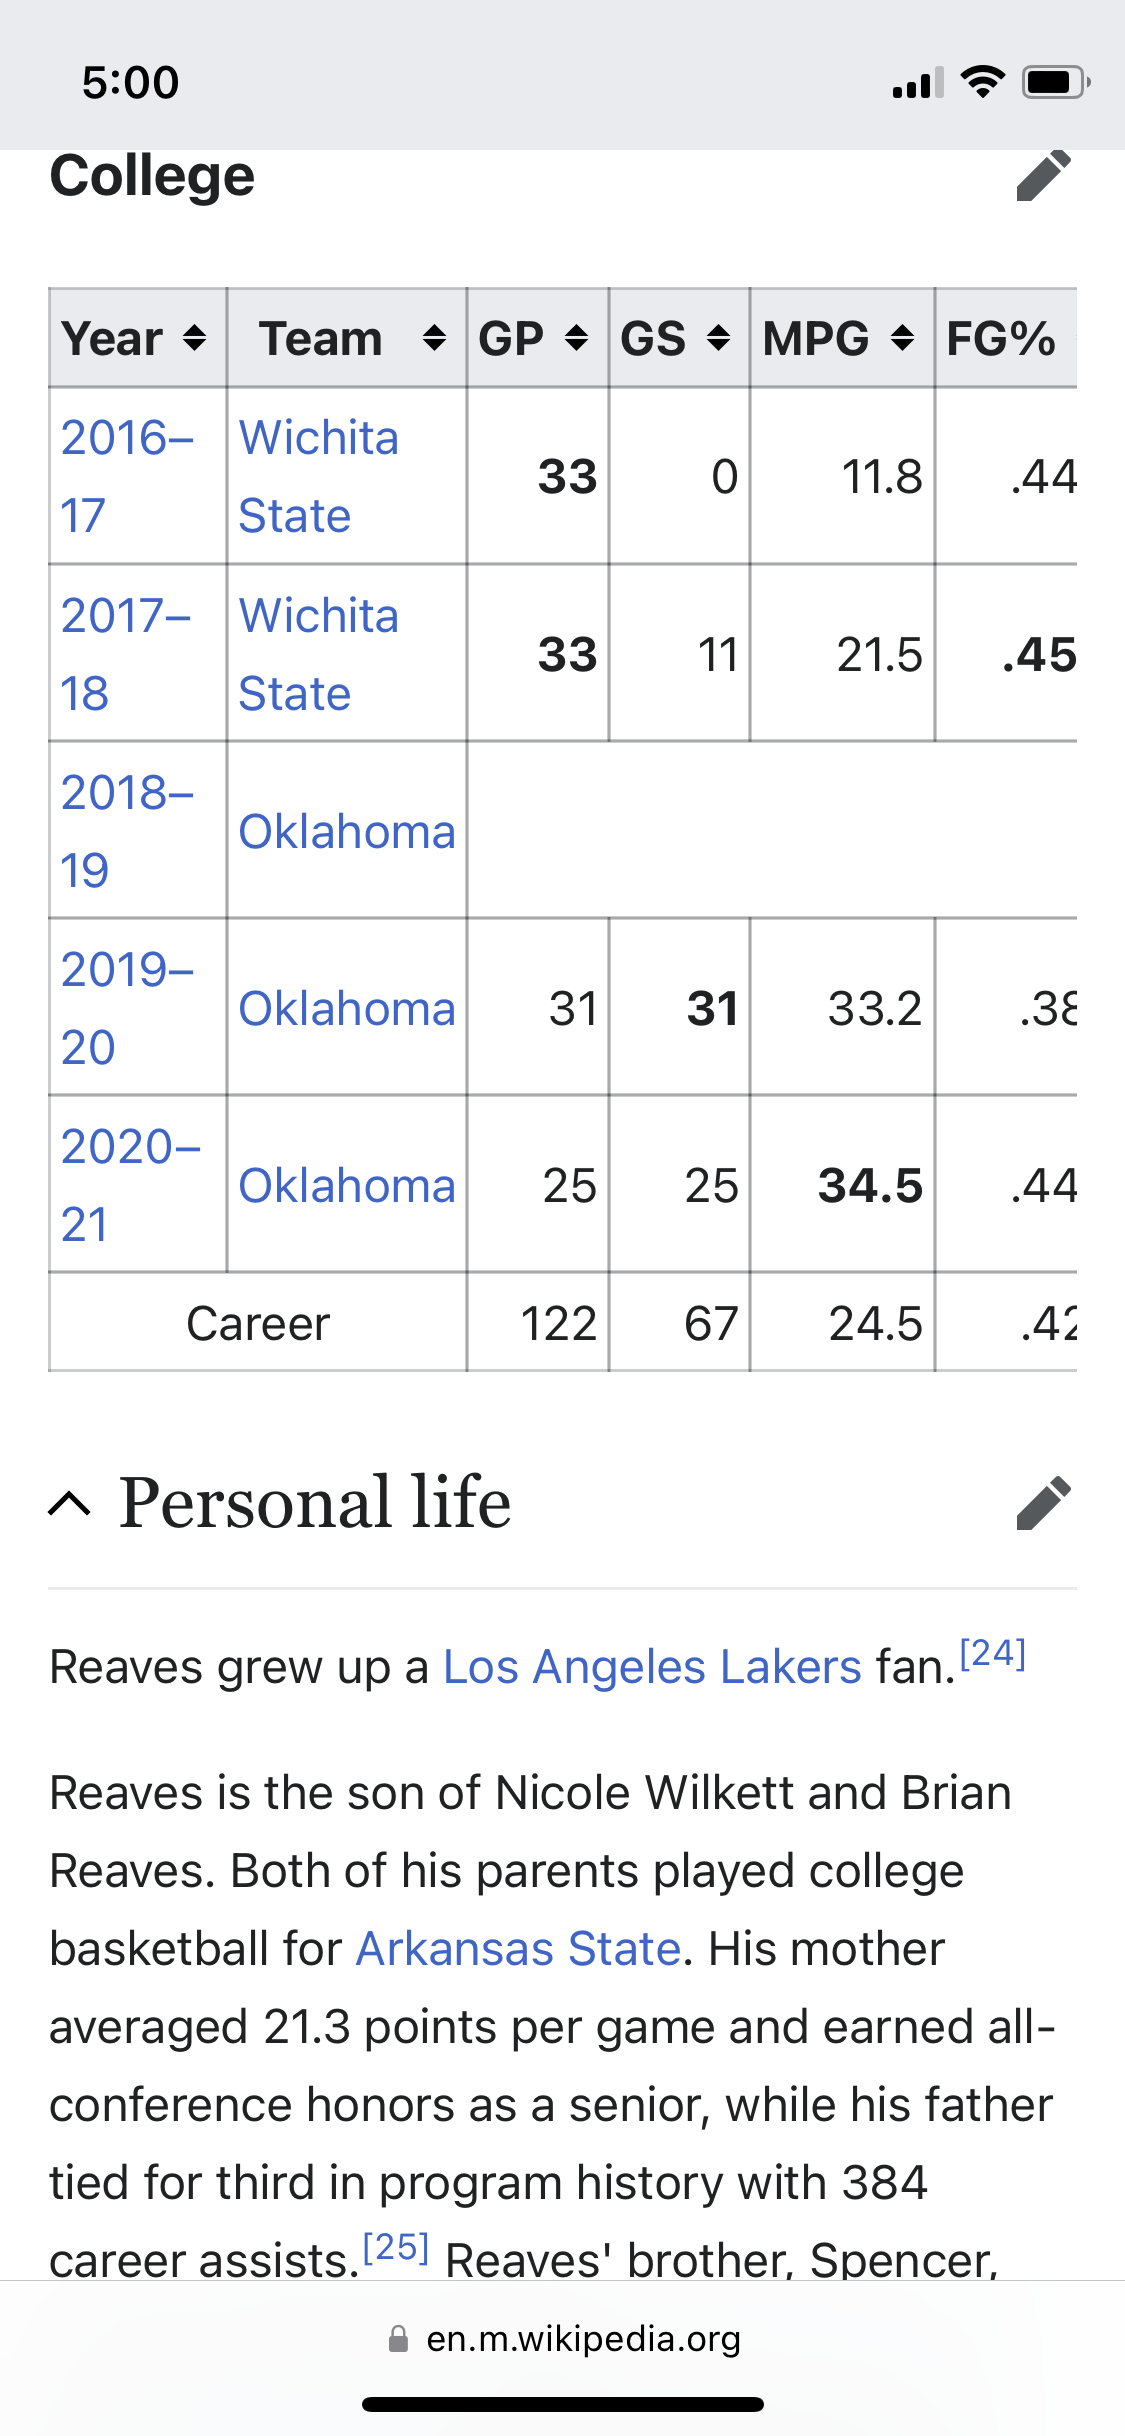
Task: Tap the edit pencil beside College heading
Action: (x=1043, y=176)
